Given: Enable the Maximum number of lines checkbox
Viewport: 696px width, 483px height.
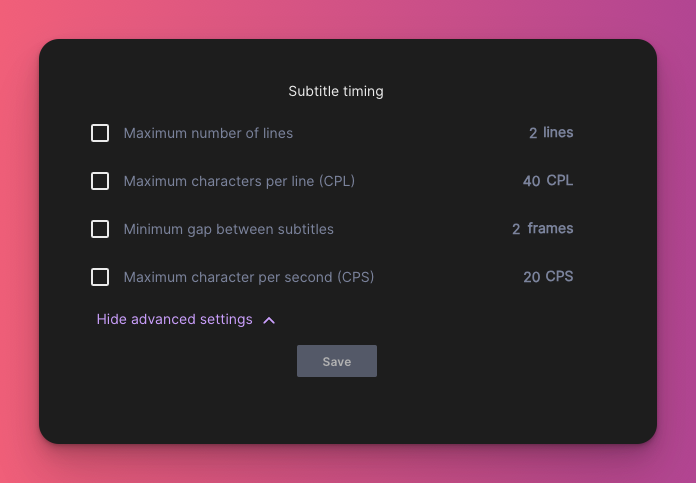Looking at the screenshot, I should pos(100,133).
